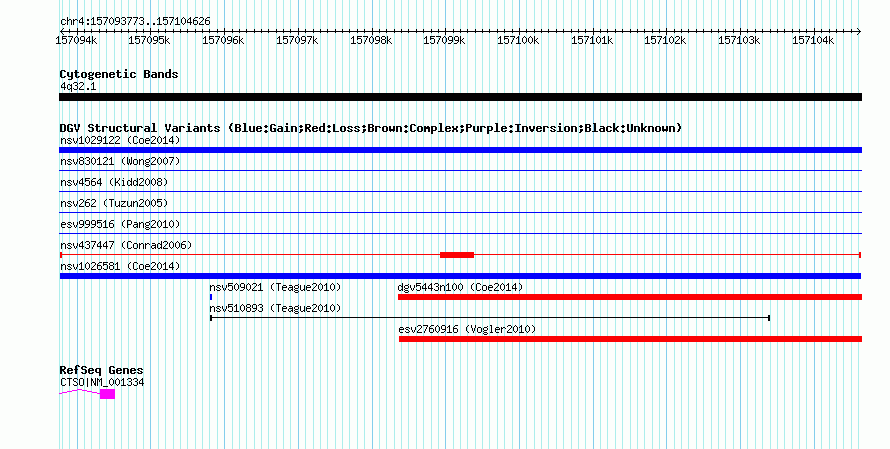890x449 pixels.
Task: Click the 157104k ruler tick label
Action: click(813, 40)
